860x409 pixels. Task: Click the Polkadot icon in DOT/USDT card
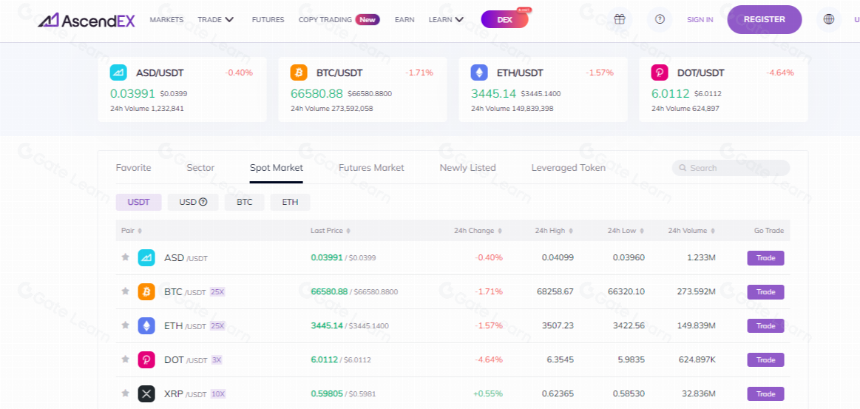pyautogui.click(x=660, y=73)
